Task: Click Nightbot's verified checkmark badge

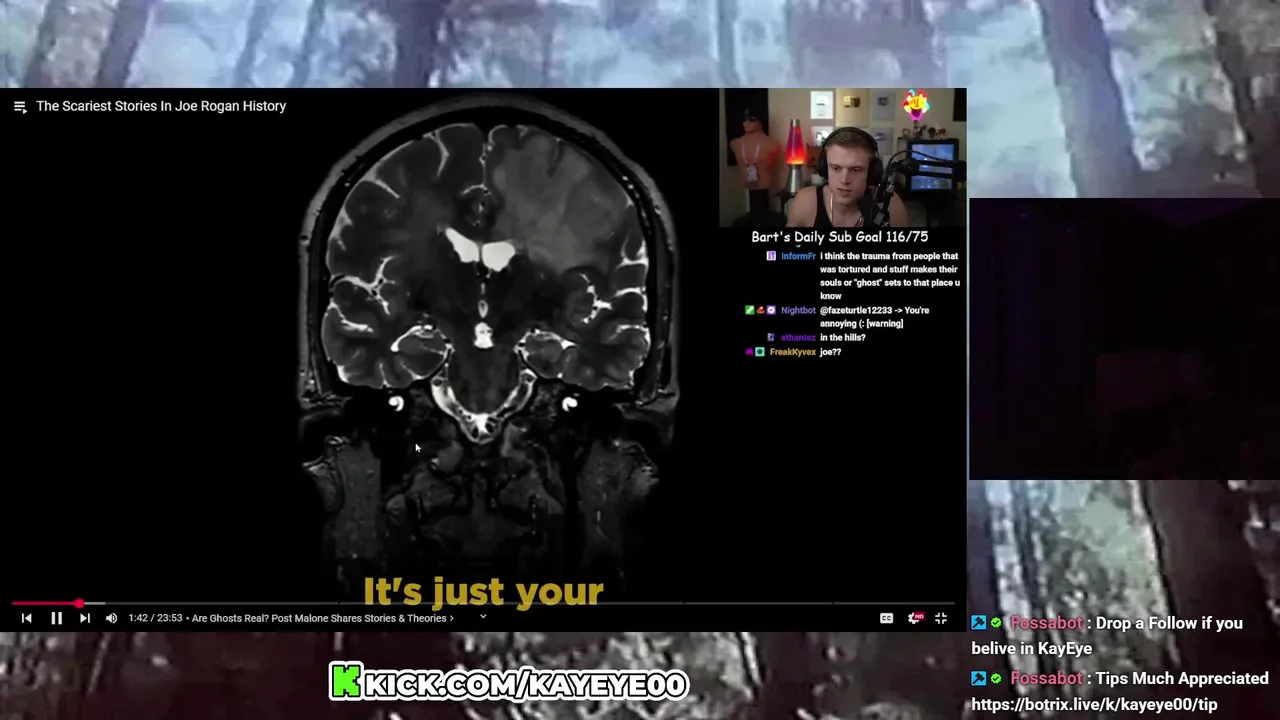Action: [x=771, y=311]
